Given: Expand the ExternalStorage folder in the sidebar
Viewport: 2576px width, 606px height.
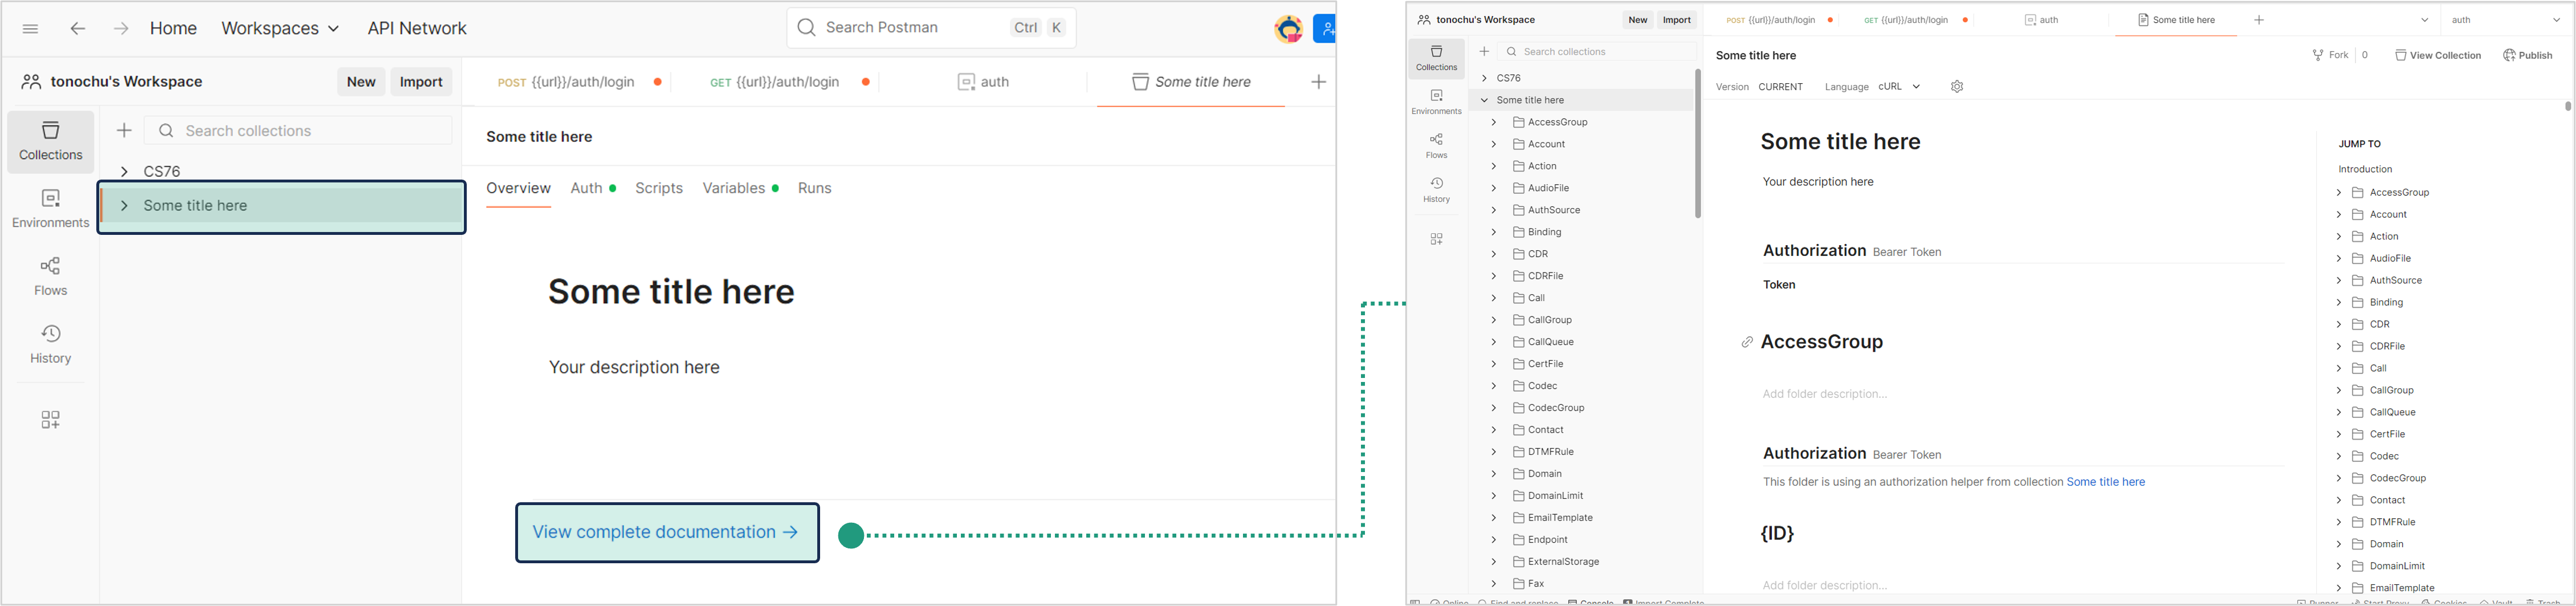Looking at the screenshot, I should coord(1493,562).
